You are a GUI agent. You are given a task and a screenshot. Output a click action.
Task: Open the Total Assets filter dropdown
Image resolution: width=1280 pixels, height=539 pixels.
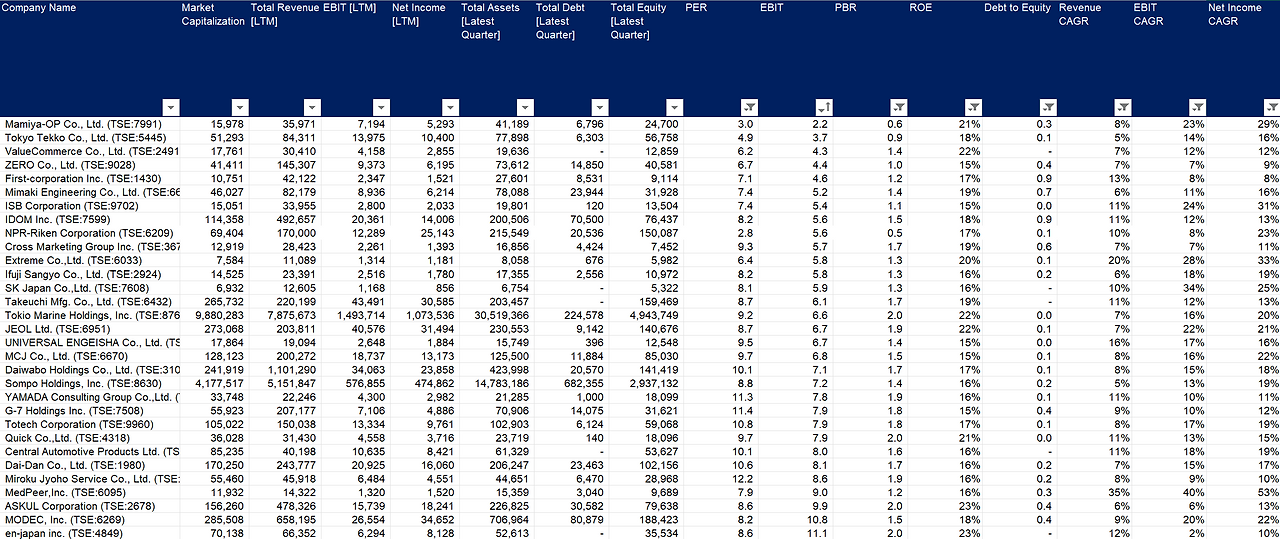click(x=525, y=107)
